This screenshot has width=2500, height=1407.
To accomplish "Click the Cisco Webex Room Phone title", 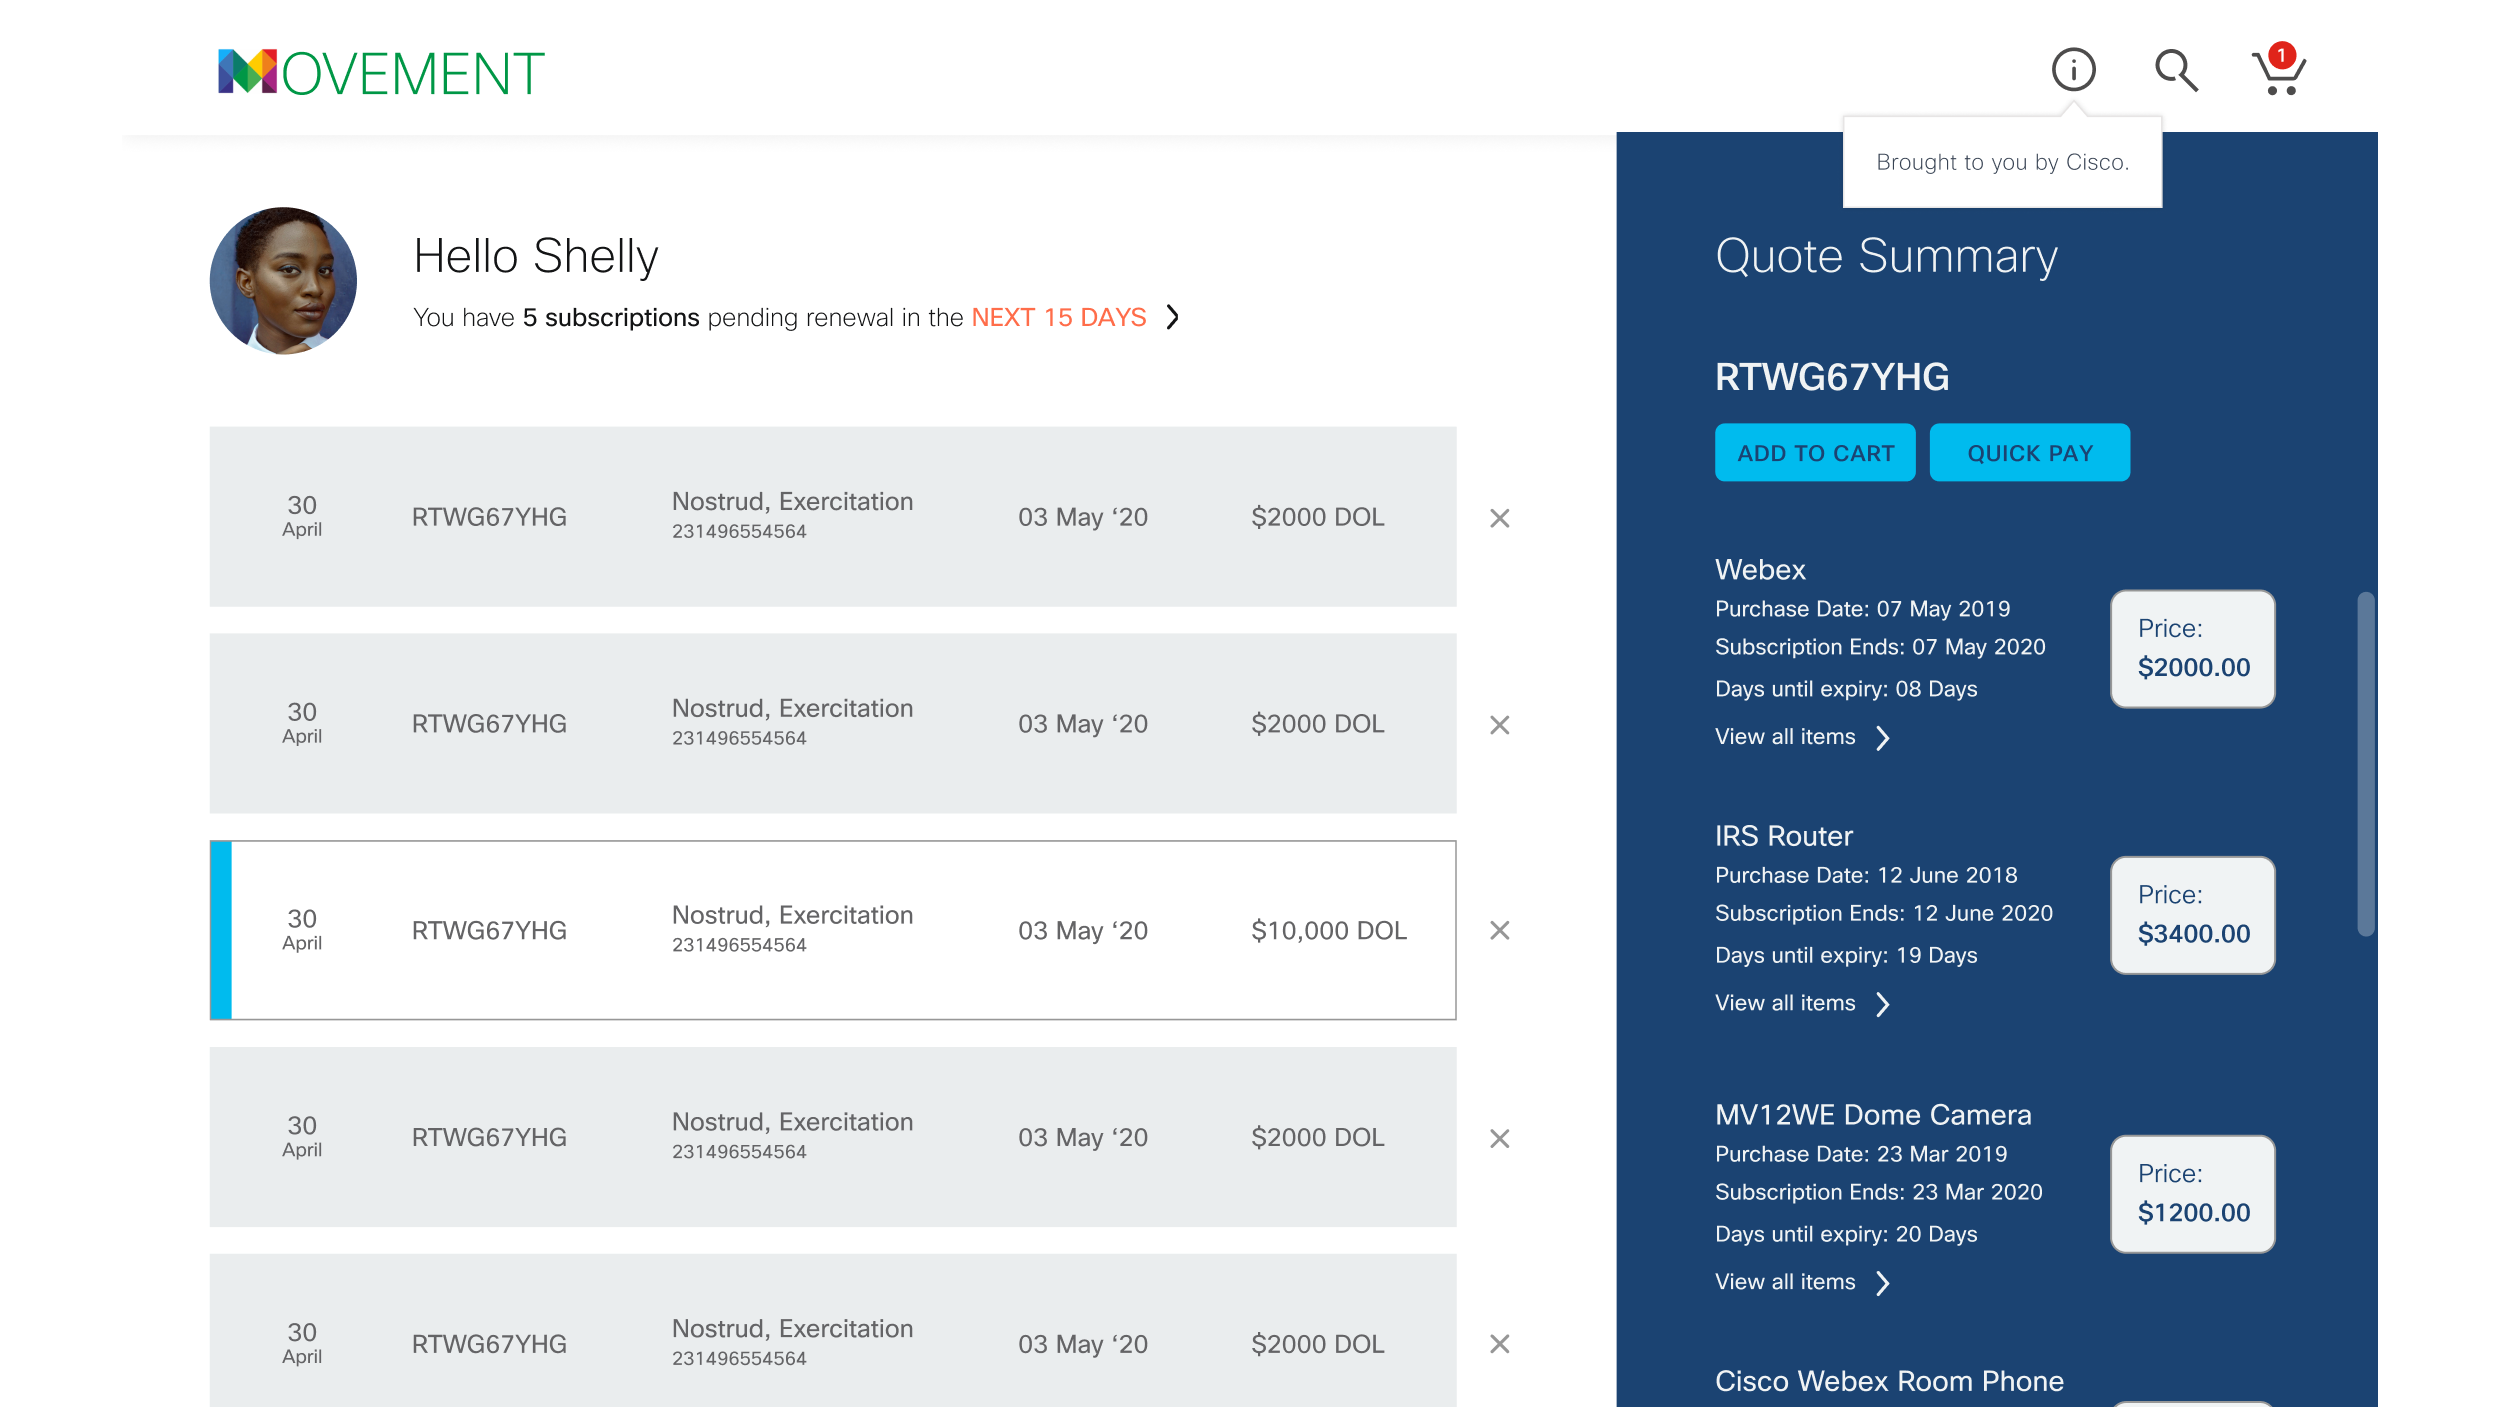I will pos(1889,1381).
